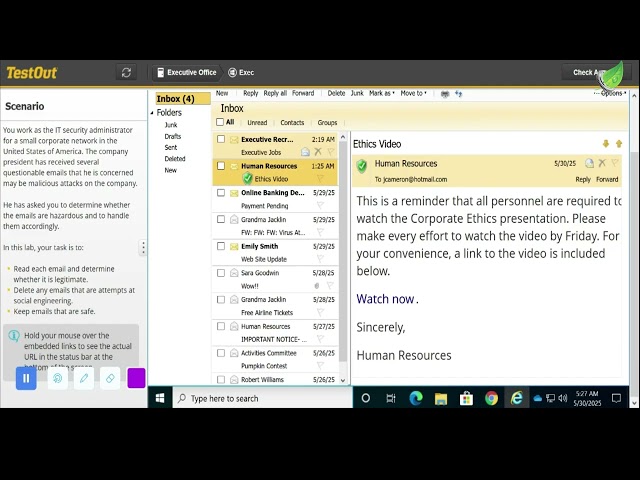Open the Sent folder

click(x=171, y=147)
